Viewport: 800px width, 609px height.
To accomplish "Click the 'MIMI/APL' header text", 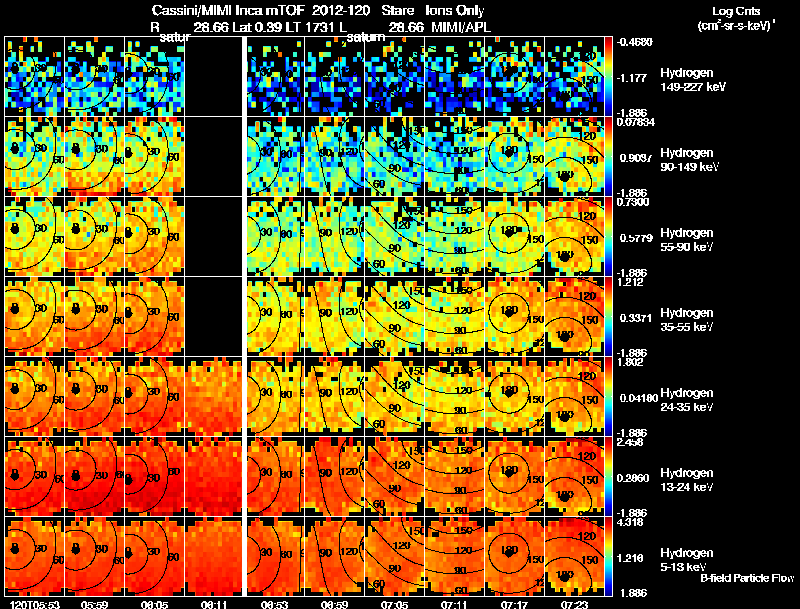I will click(461, 28).
